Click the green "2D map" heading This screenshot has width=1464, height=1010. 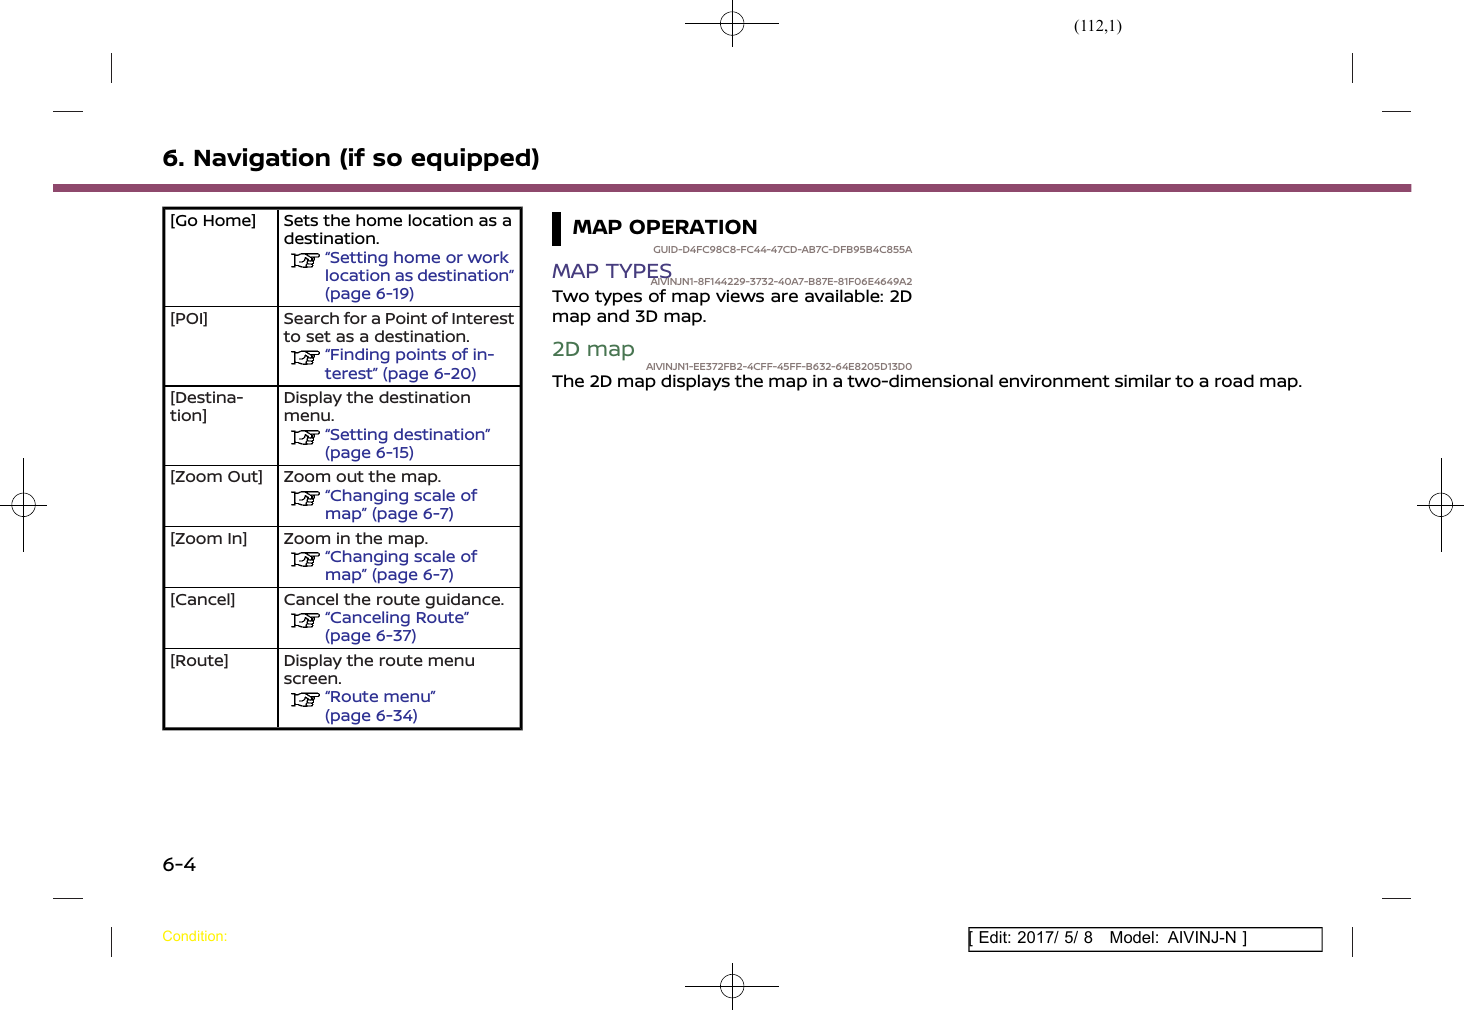pos(593,349)
